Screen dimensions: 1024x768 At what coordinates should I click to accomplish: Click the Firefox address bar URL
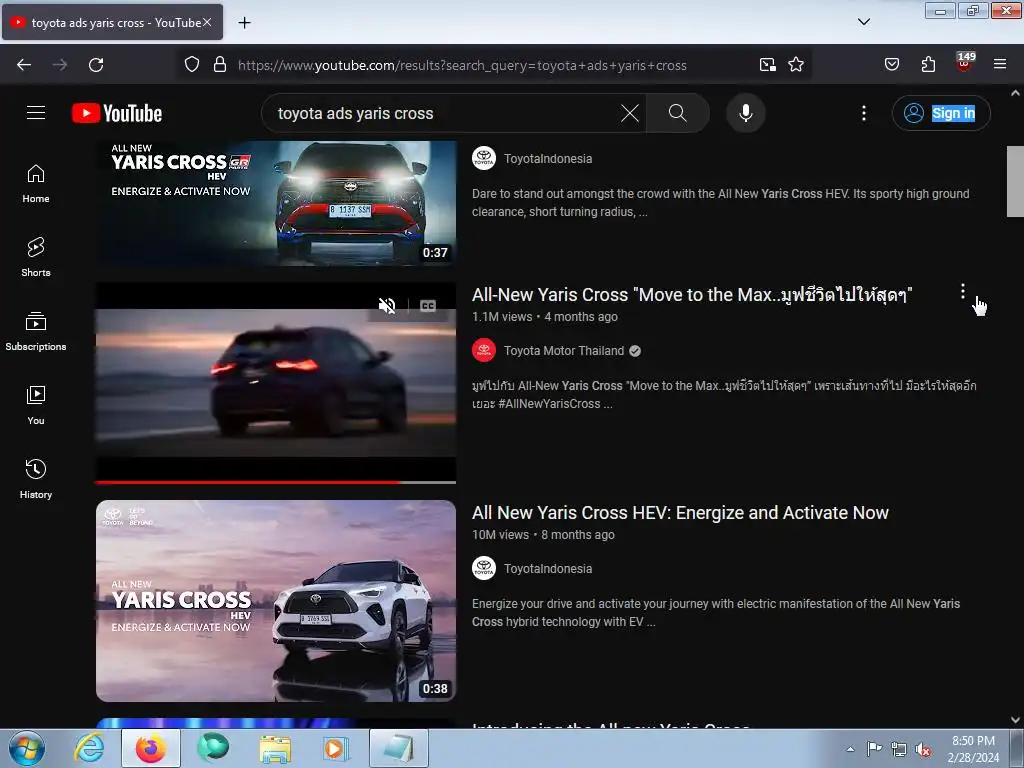(x=462, y=65)
